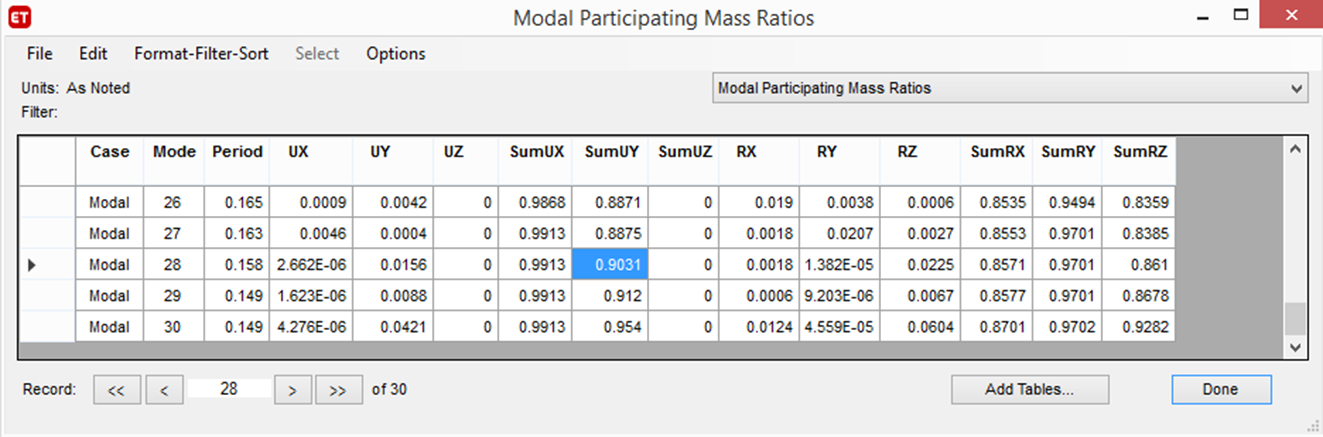Click the record number input field

229,389
